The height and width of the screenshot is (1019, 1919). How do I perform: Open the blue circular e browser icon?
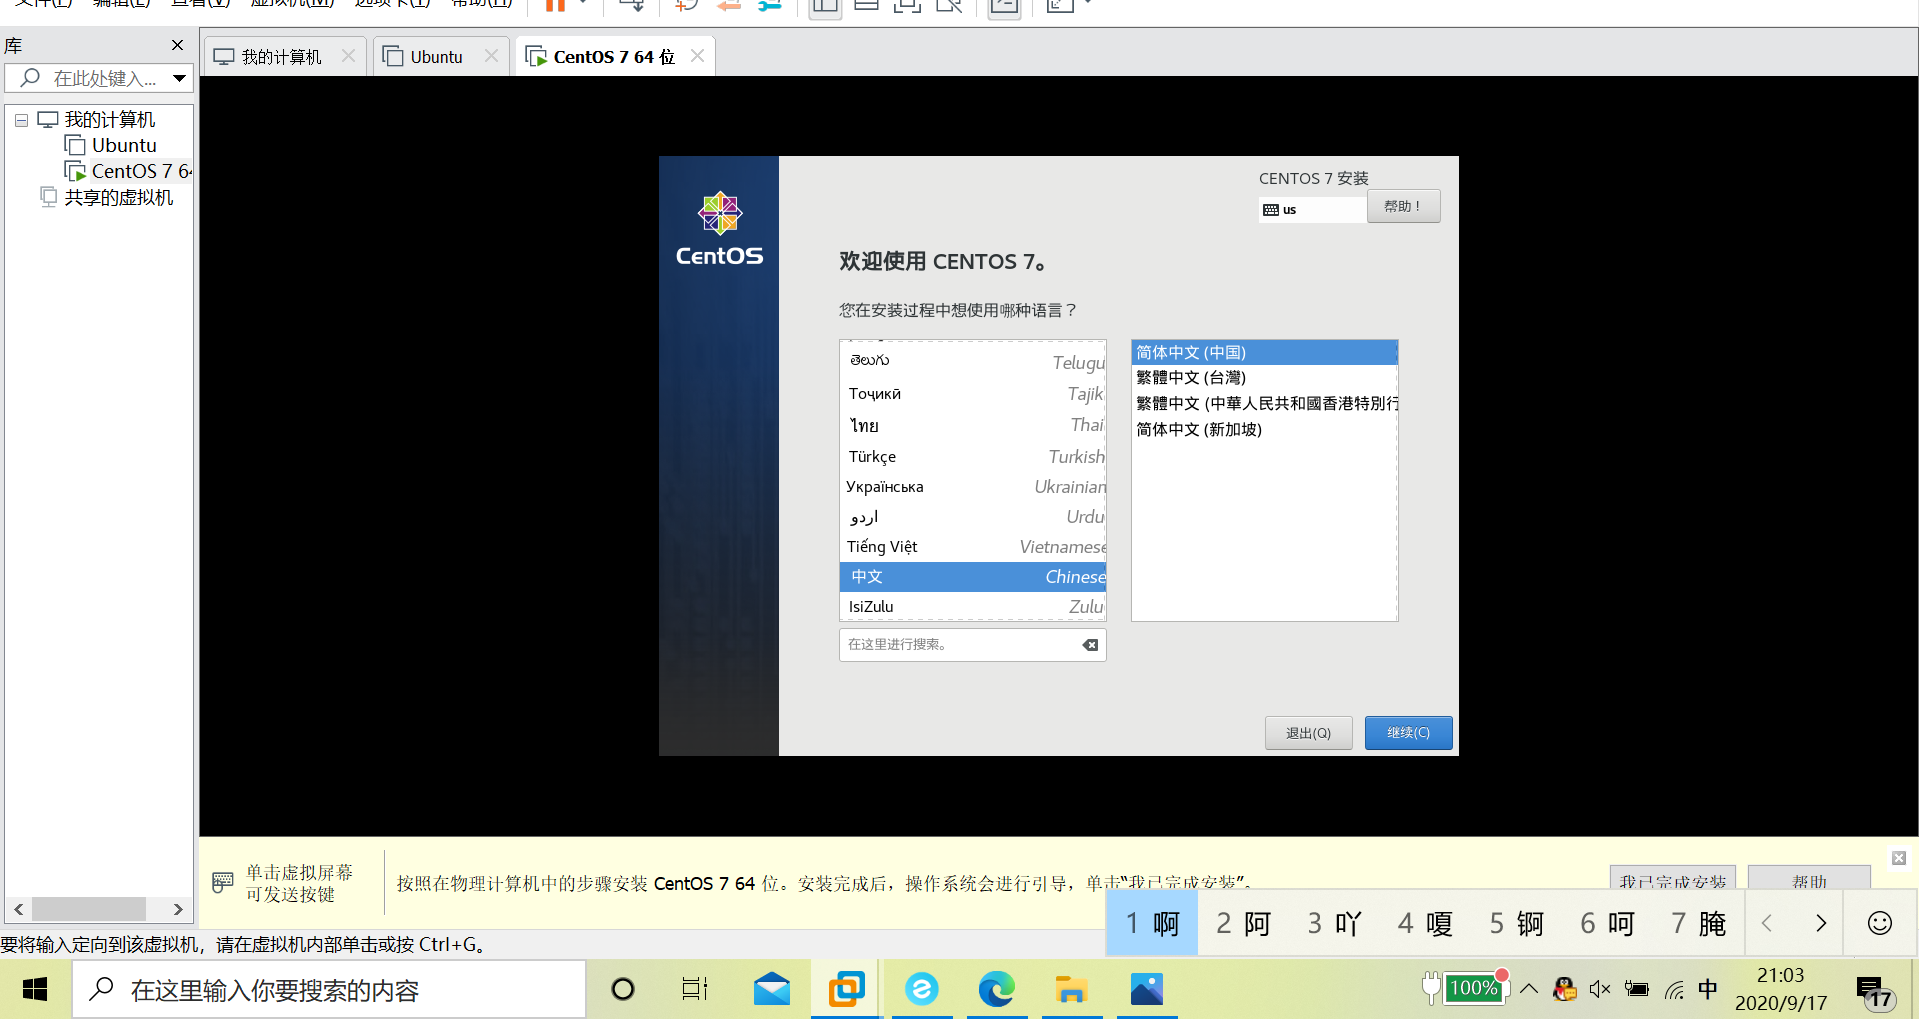(x=921, y=990)
